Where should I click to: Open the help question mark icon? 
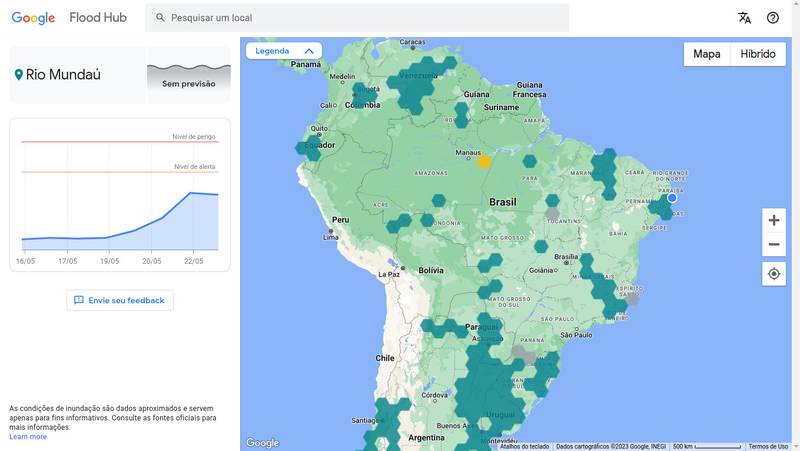[773, 18]
